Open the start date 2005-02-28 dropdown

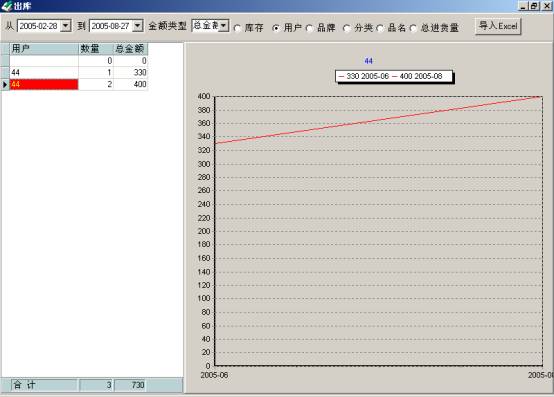66,26
